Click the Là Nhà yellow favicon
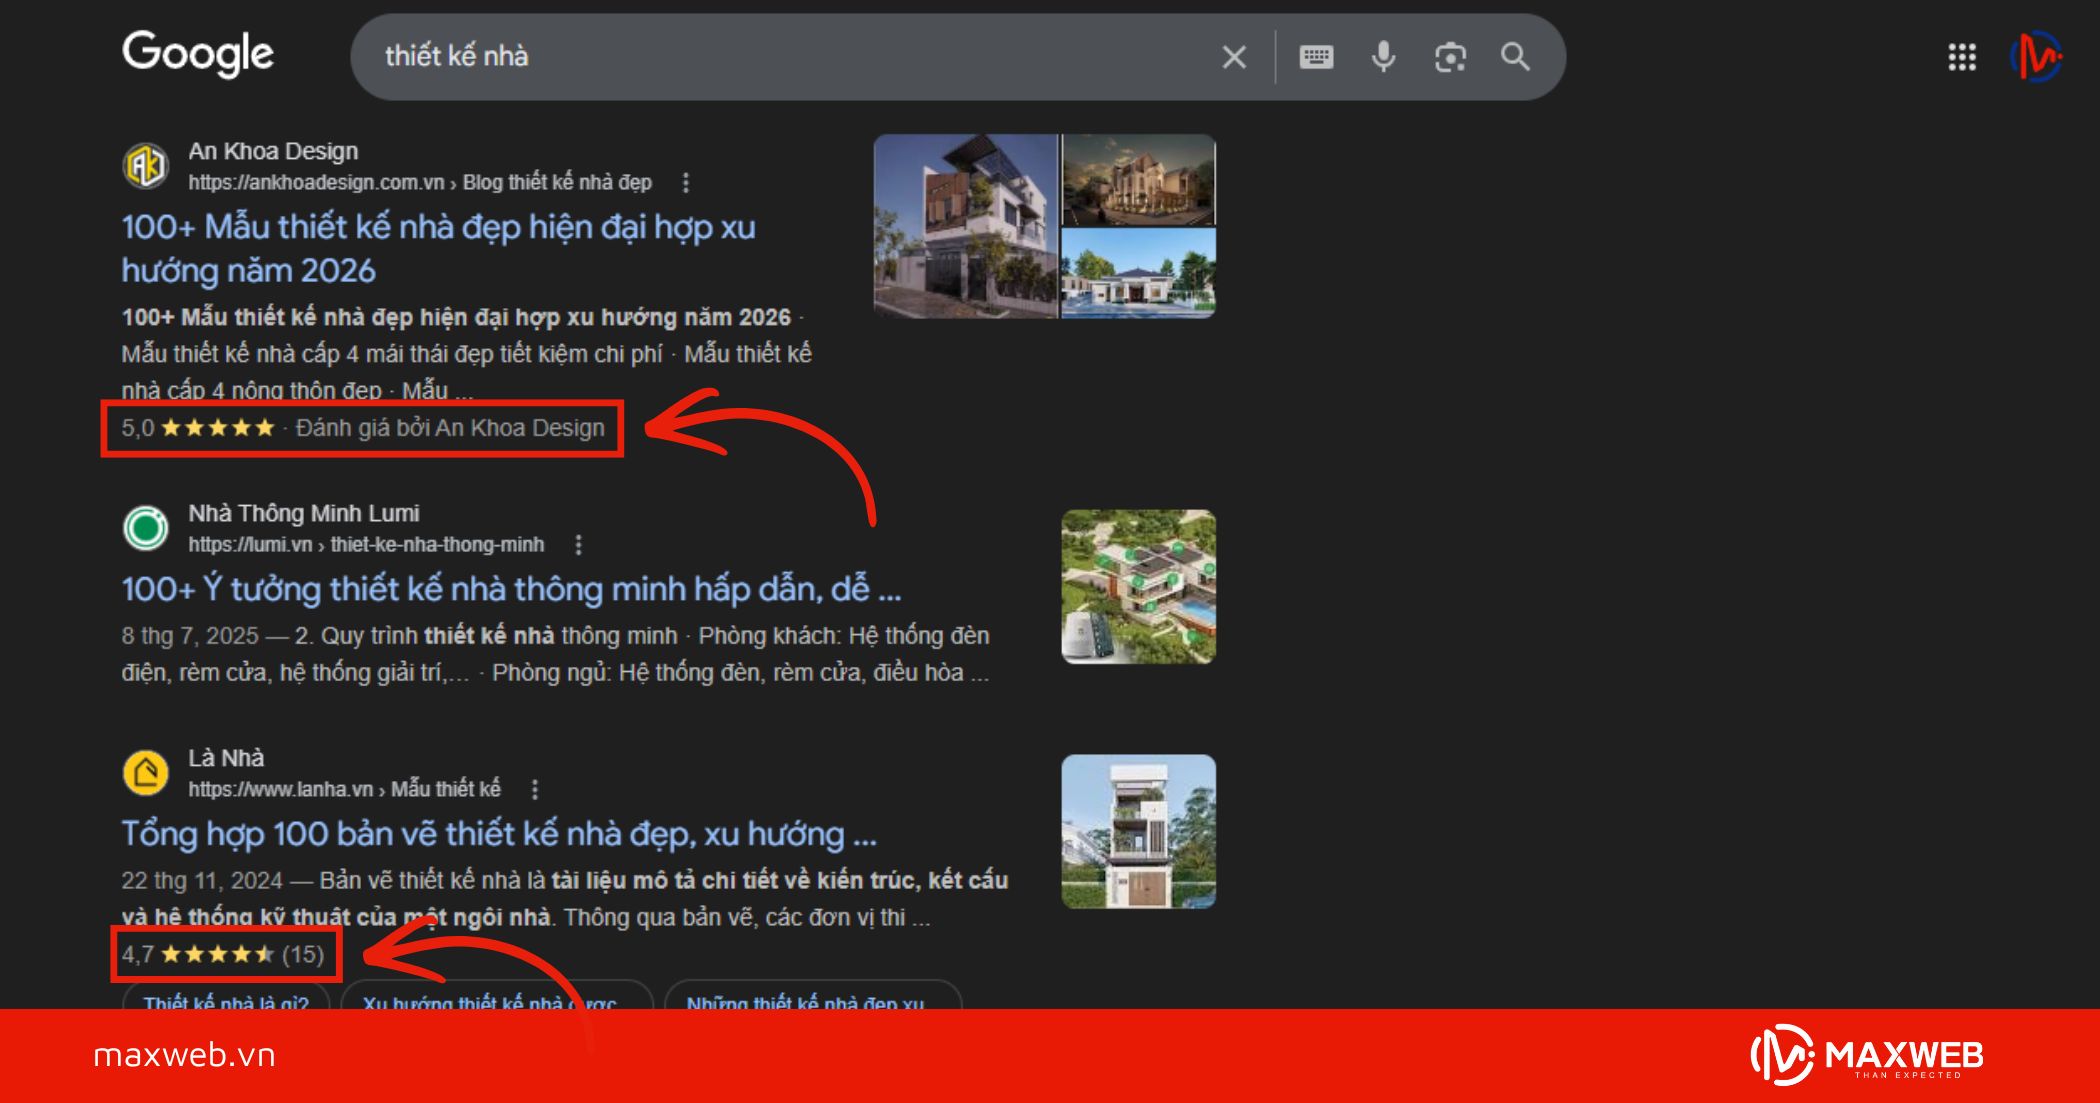This screenshot has height=1103, width=2100. 147,773
